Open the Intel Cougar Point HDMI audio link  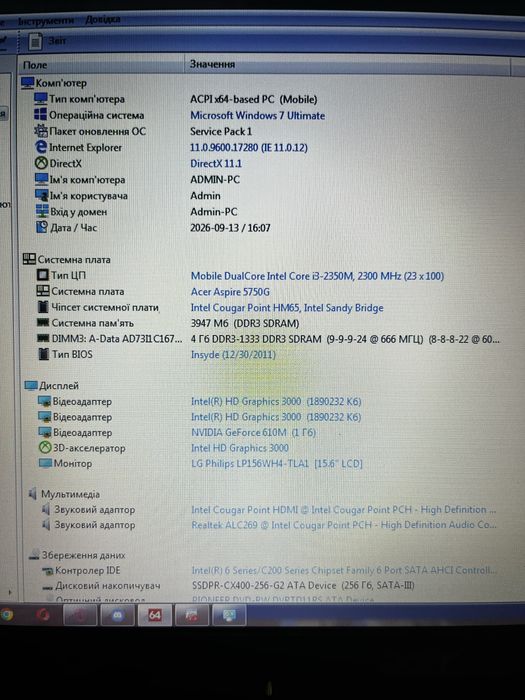pyautogui.click(x=344, y=509)
